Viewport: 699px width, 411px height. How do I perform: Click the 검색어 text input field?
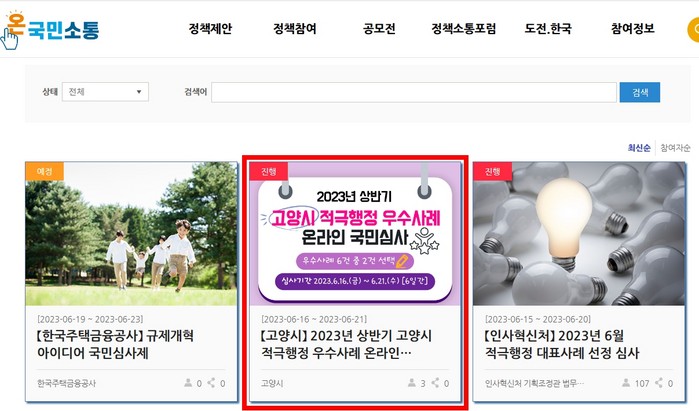pyautogui.click(x=414, y=92)
